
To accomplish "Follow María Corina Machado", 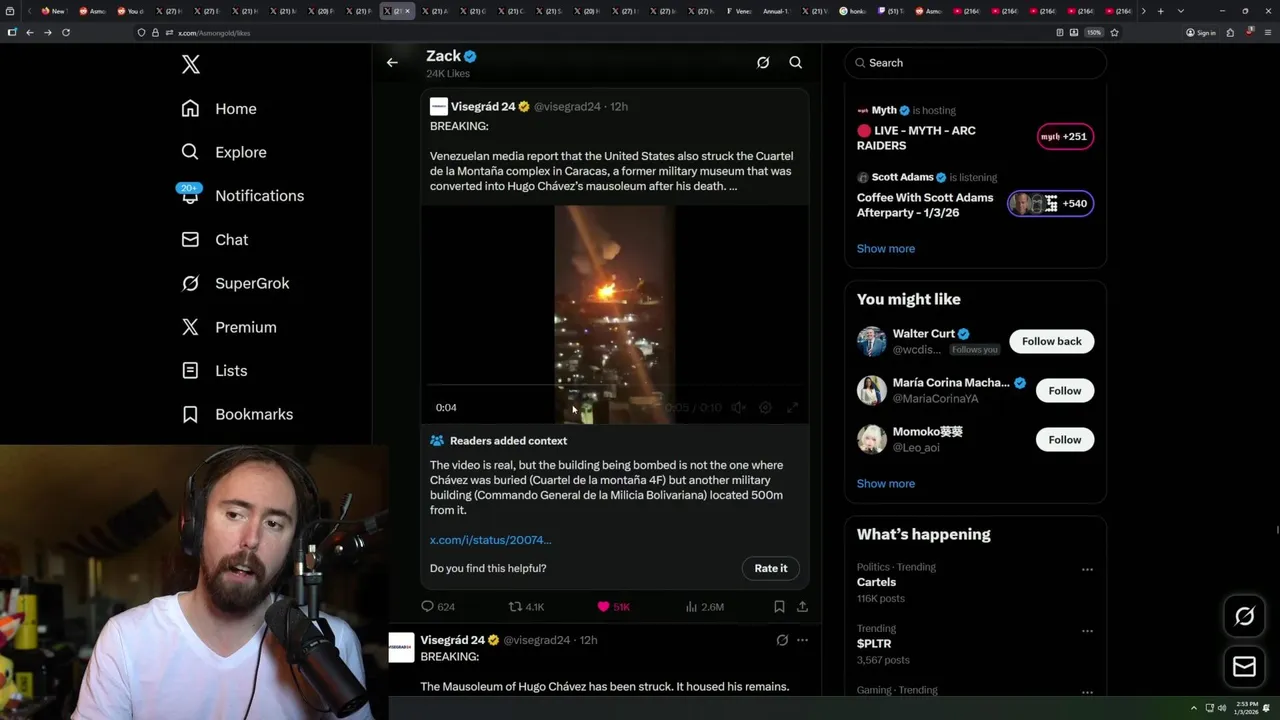I will (1065, 391).
